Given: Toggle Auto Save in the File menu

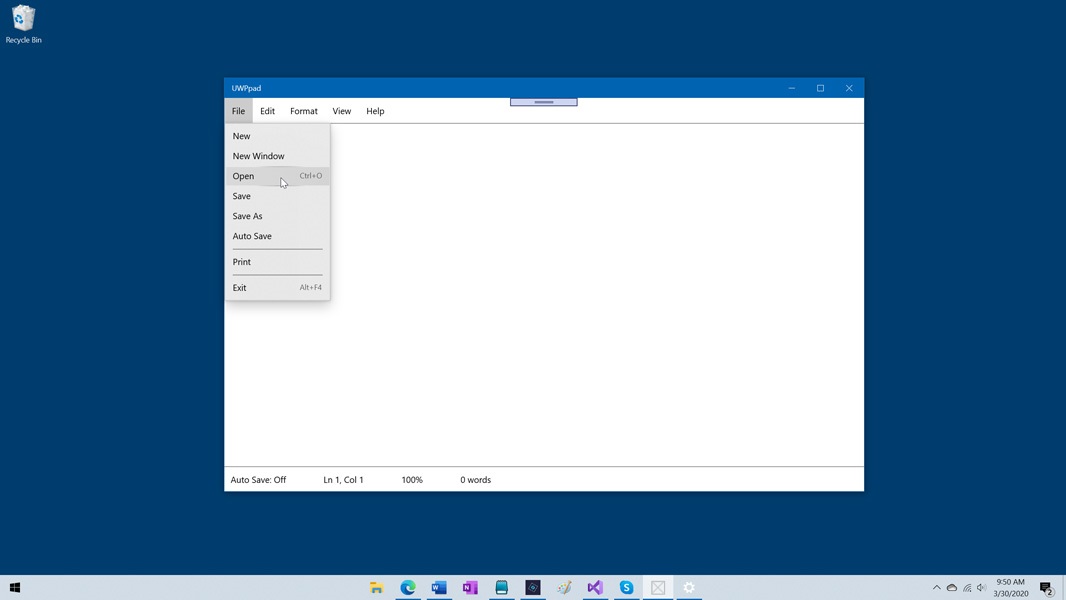Looking at the screenshot, I should [252, 236].
